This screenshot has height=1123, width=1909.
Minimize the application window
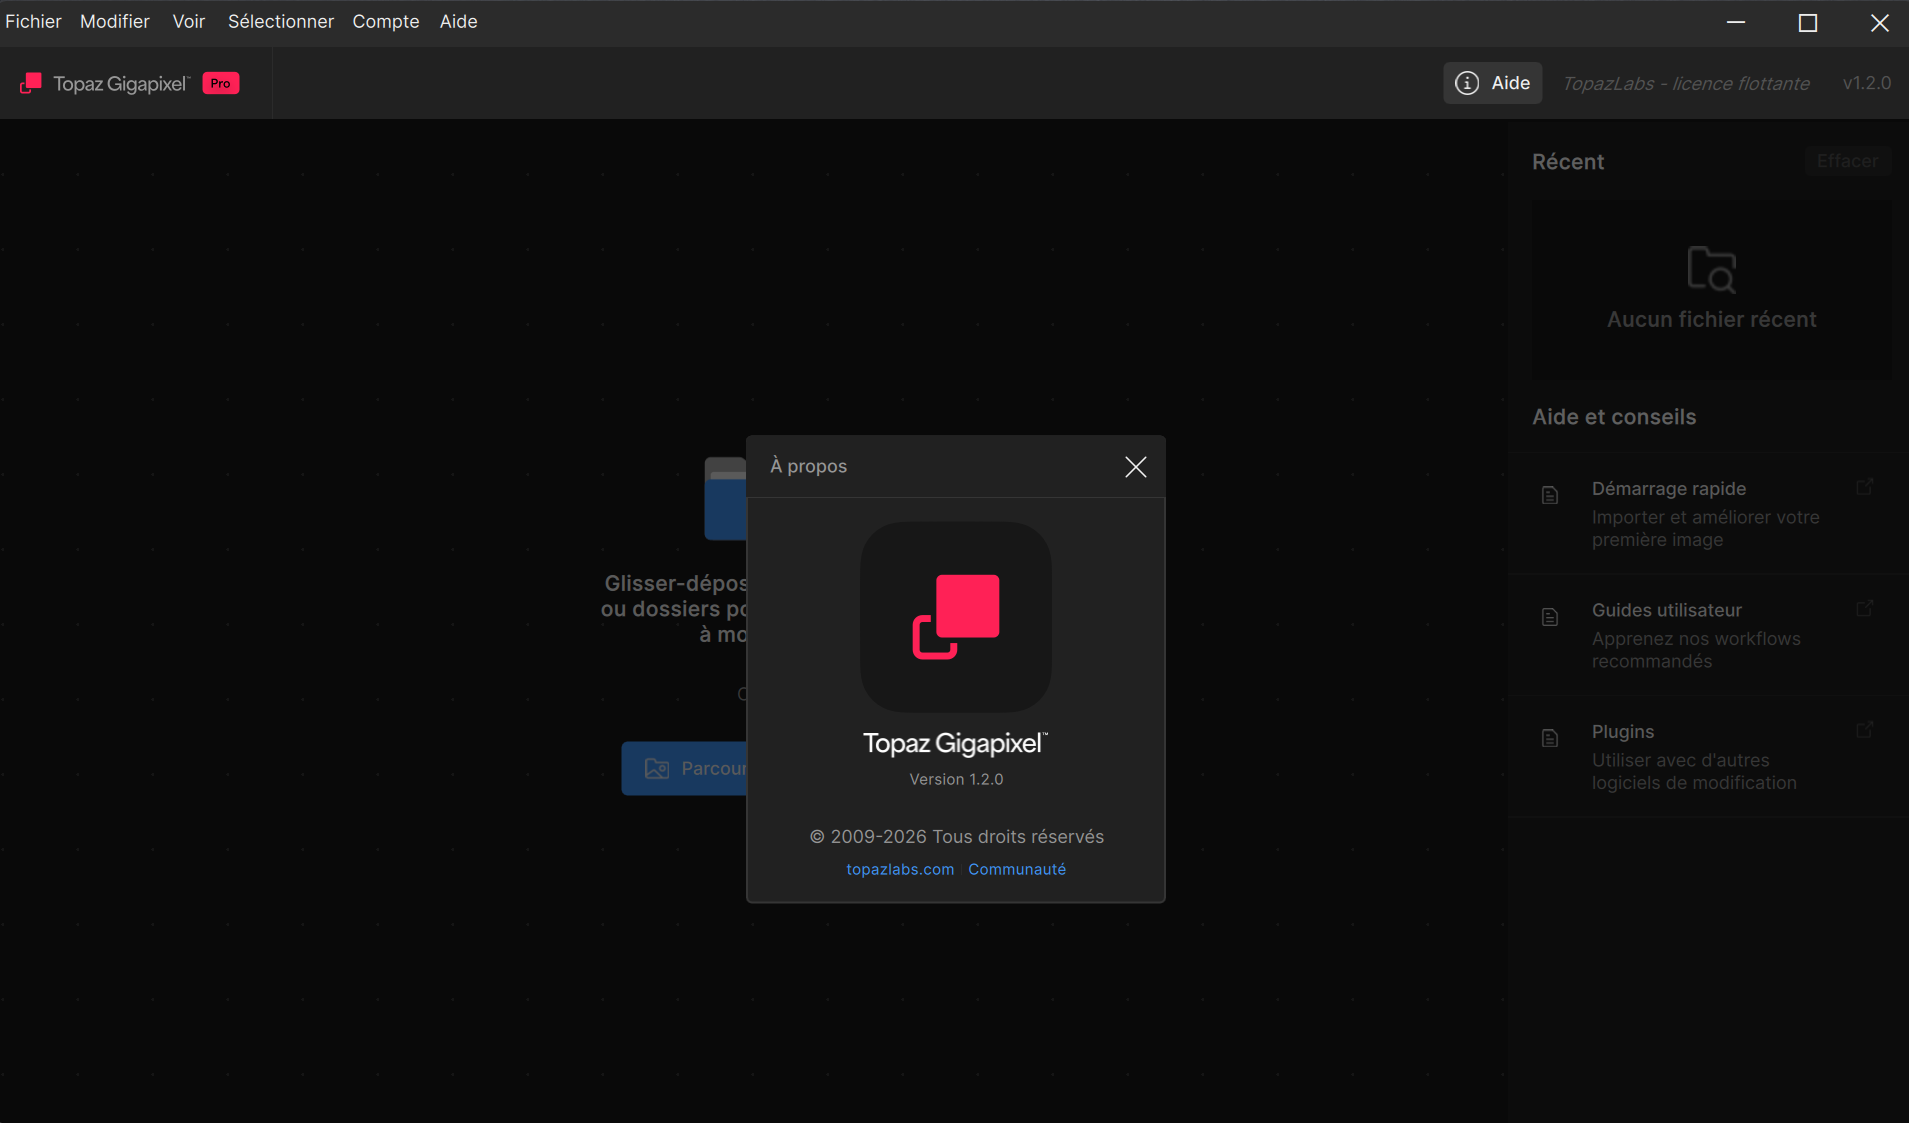pos(1736,22)
